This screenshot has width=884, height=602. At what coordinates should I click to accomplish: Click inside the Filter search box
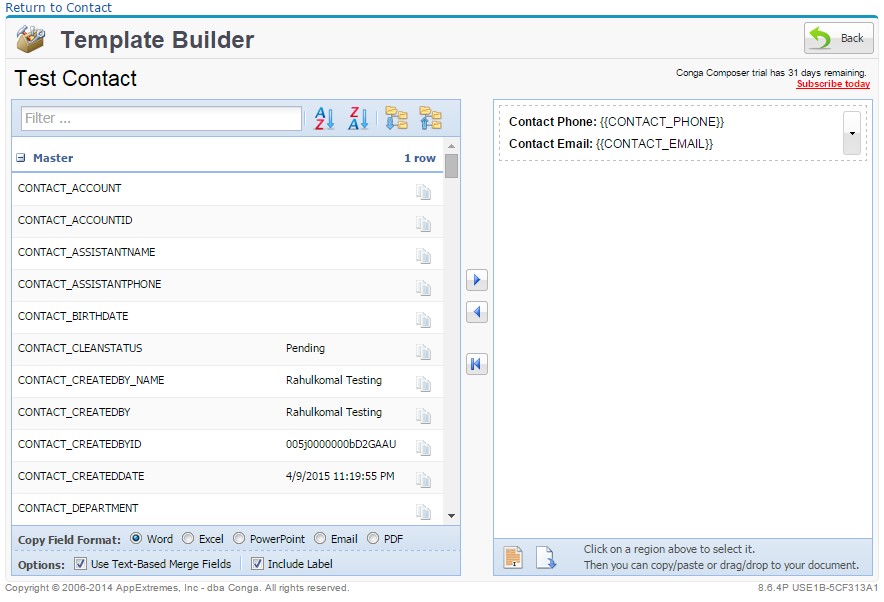[160, 118]
